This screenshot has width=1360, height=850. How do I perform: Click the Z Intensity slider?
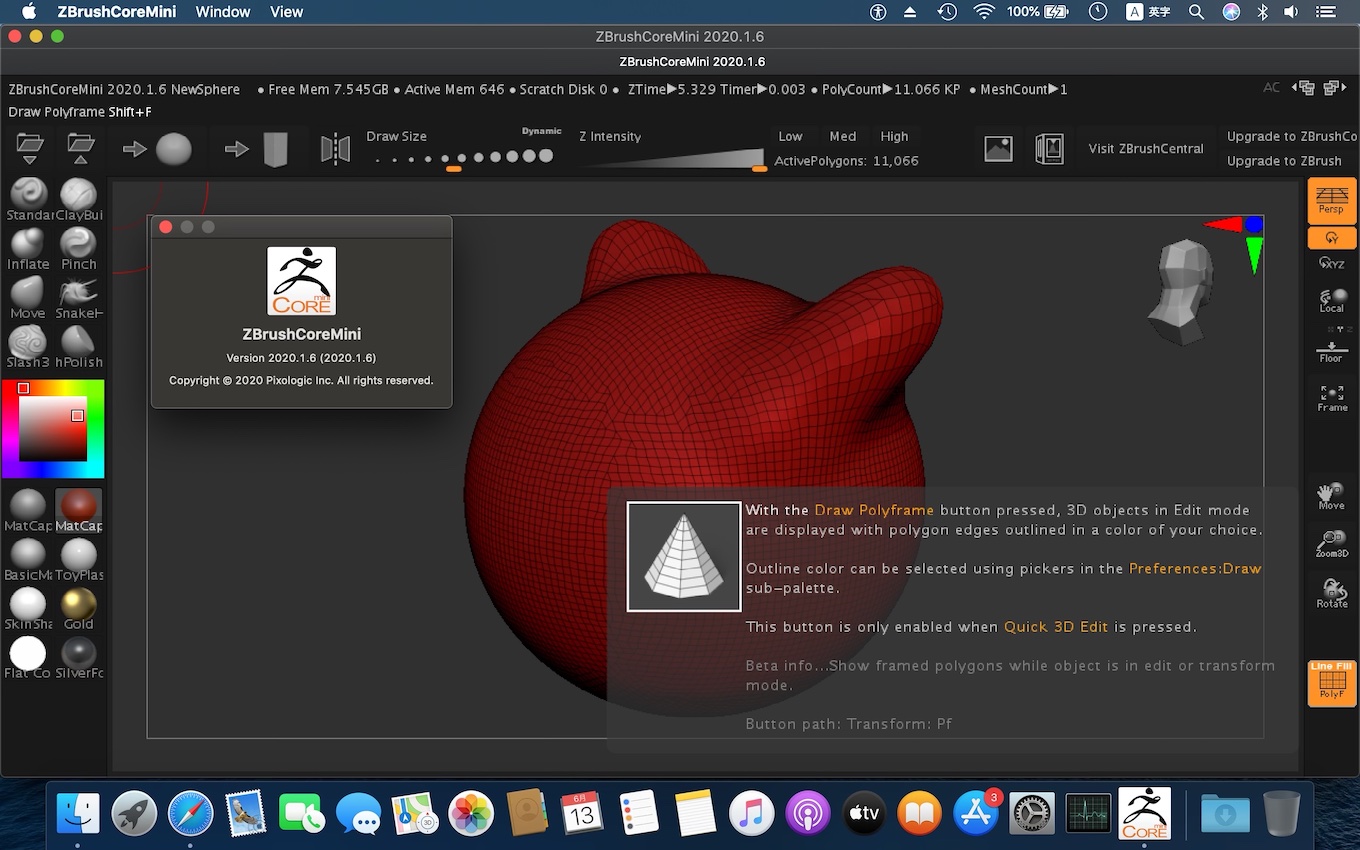pos(671,158)
